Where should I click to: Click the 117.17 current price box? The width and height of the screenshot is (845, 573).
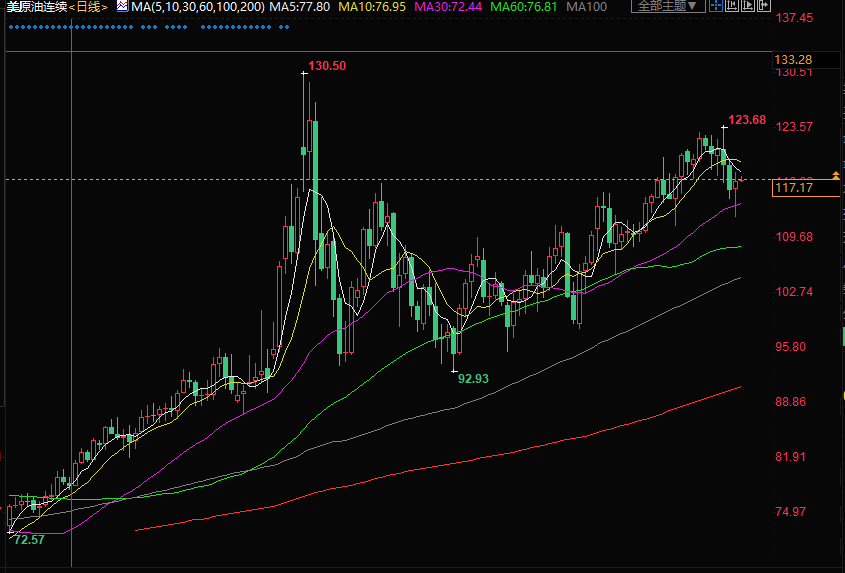click(793, 188)
